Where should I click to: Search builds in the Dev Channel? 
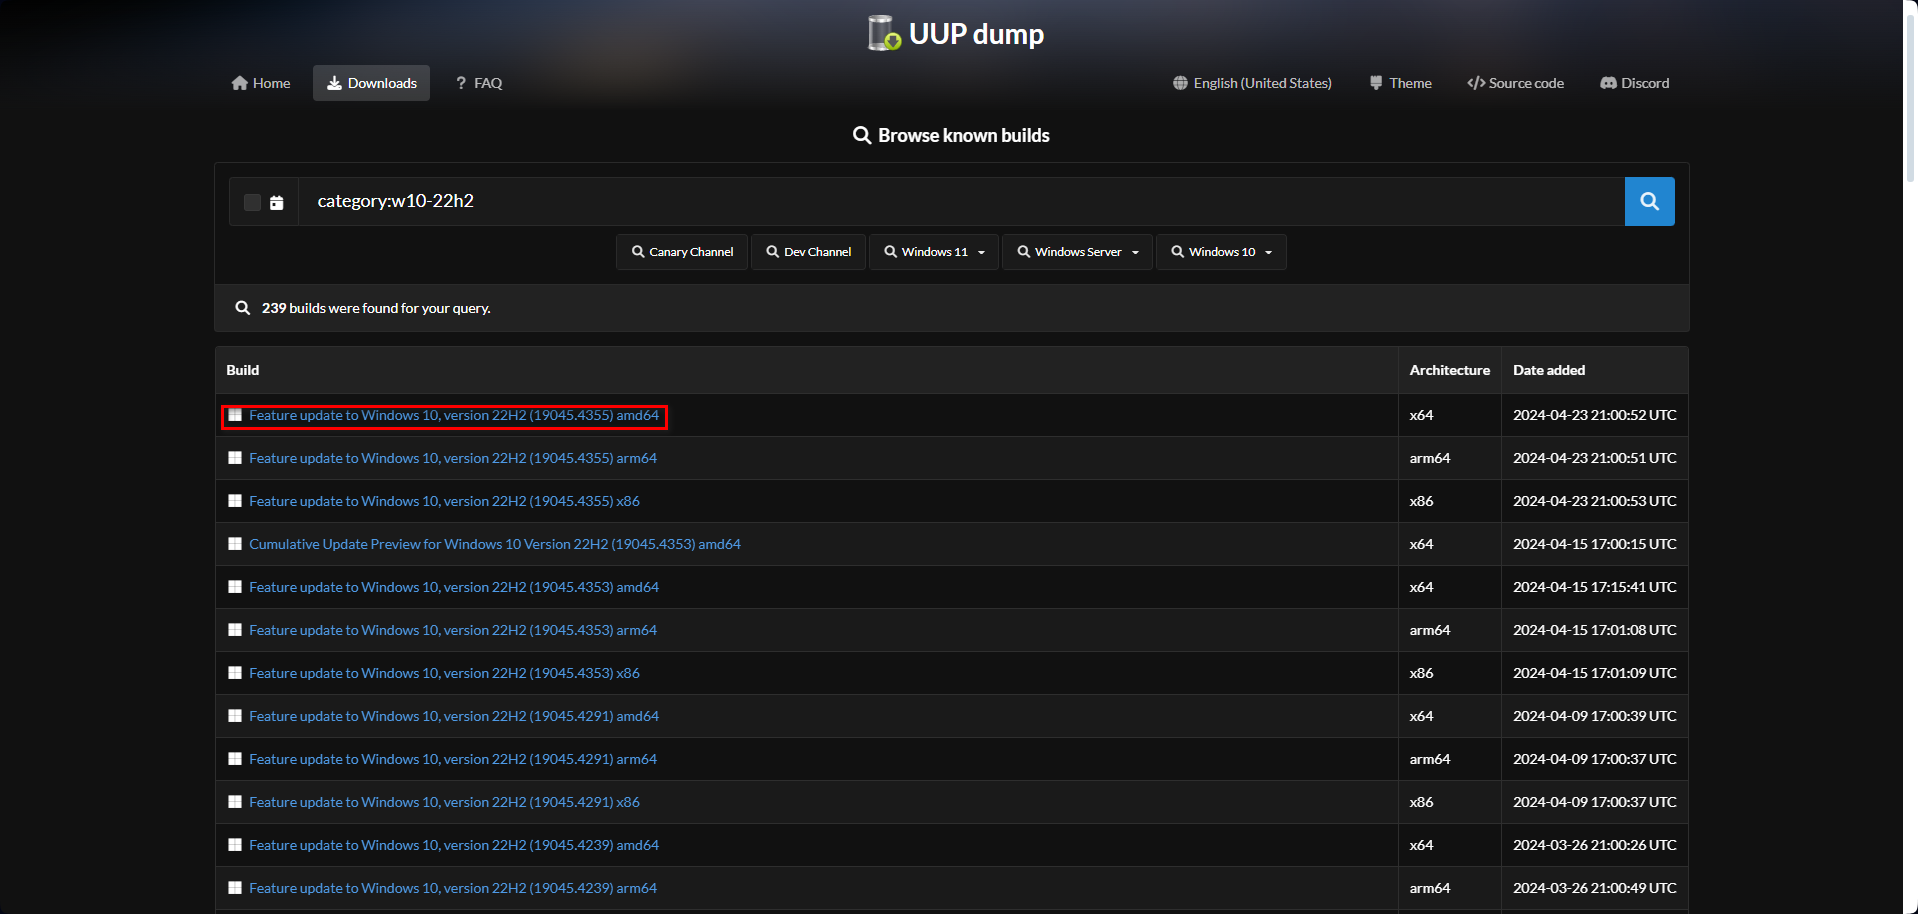tap(808, 252)
